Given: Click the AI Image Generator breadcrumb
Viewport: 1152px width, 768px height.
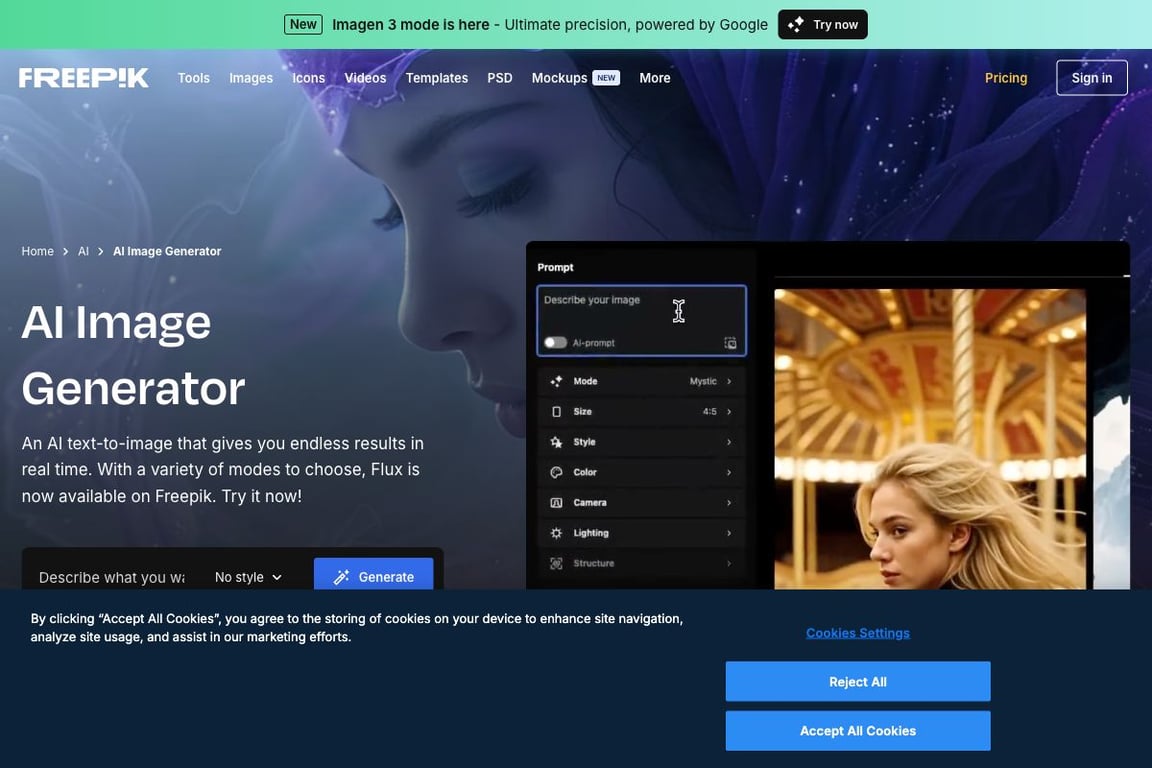Looking at the screenshot, I should (167, 251).
